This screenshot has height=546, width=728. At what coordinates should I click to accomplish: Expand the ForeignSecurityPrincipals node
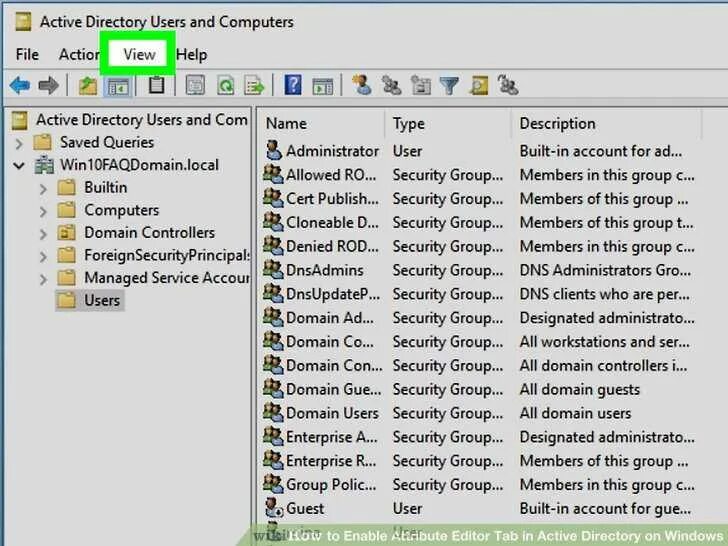43,256
